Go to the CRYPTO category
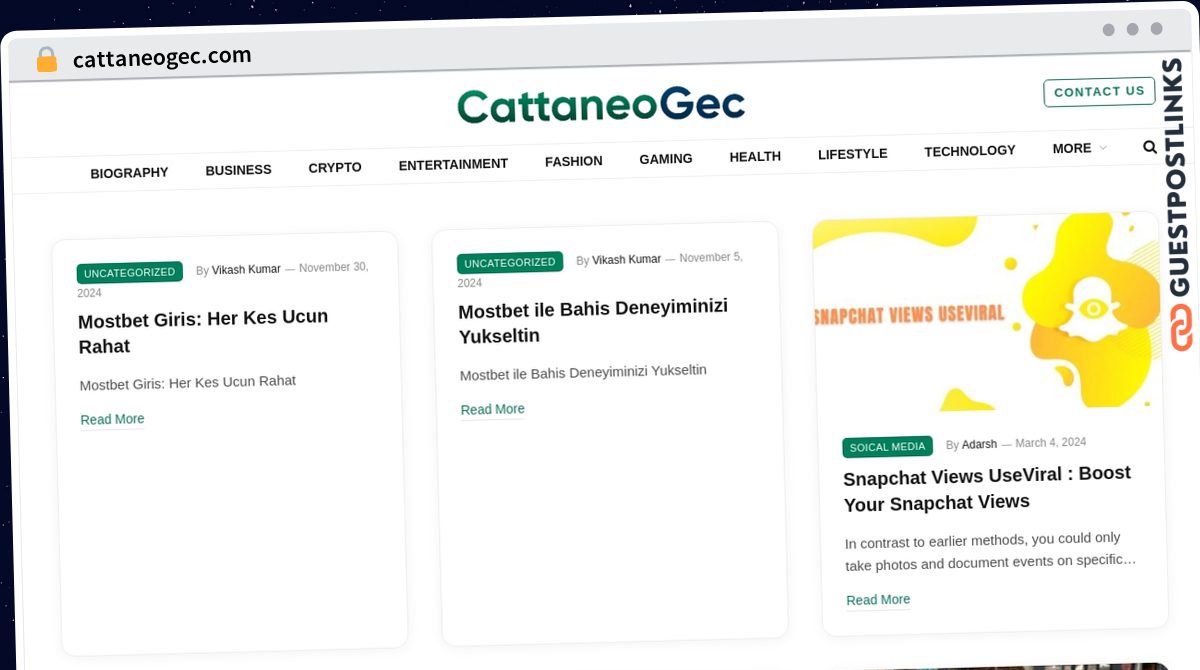 (x=335, y=167)
